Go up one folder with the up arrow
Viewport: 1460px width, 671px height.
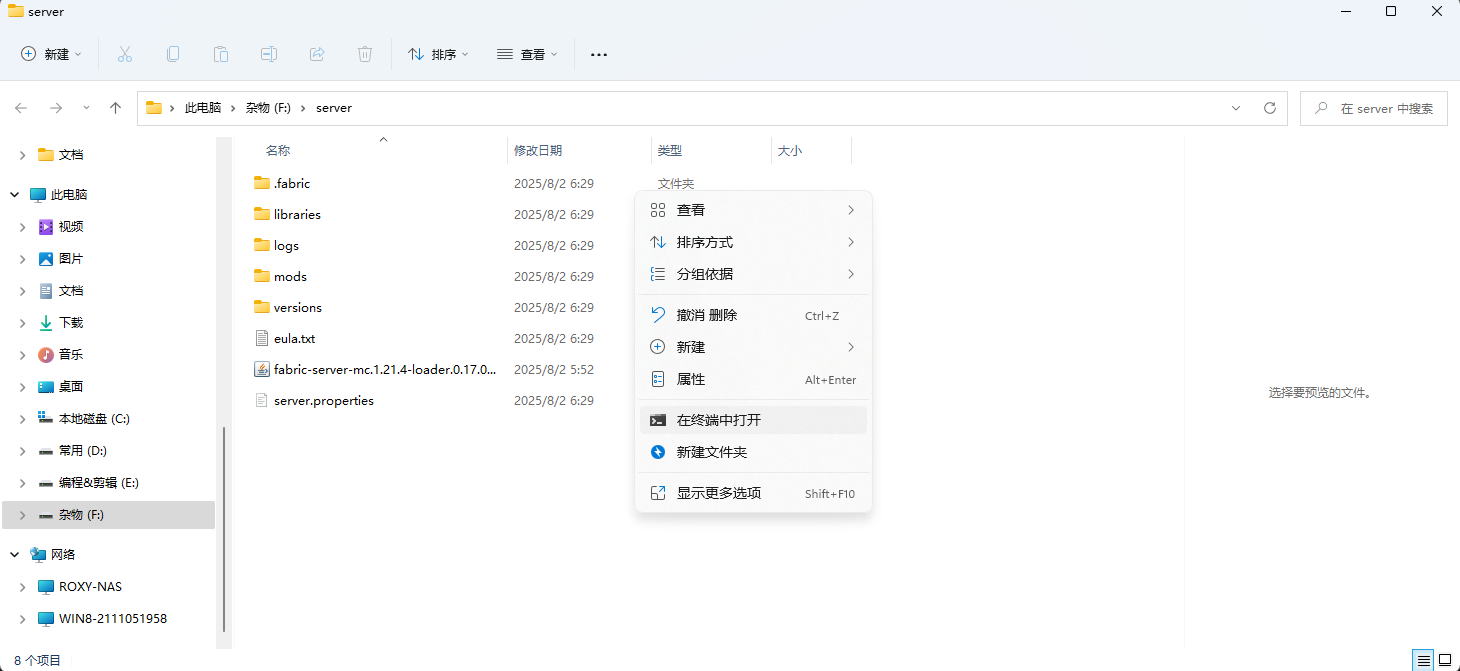(x=115, y=108)
